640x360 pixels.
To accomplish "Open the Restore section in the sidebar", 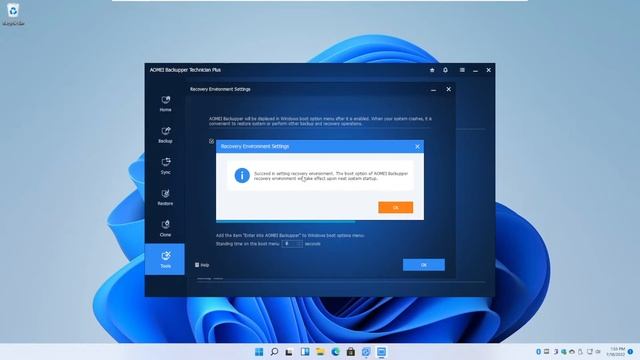I will (x=165, y=197).
